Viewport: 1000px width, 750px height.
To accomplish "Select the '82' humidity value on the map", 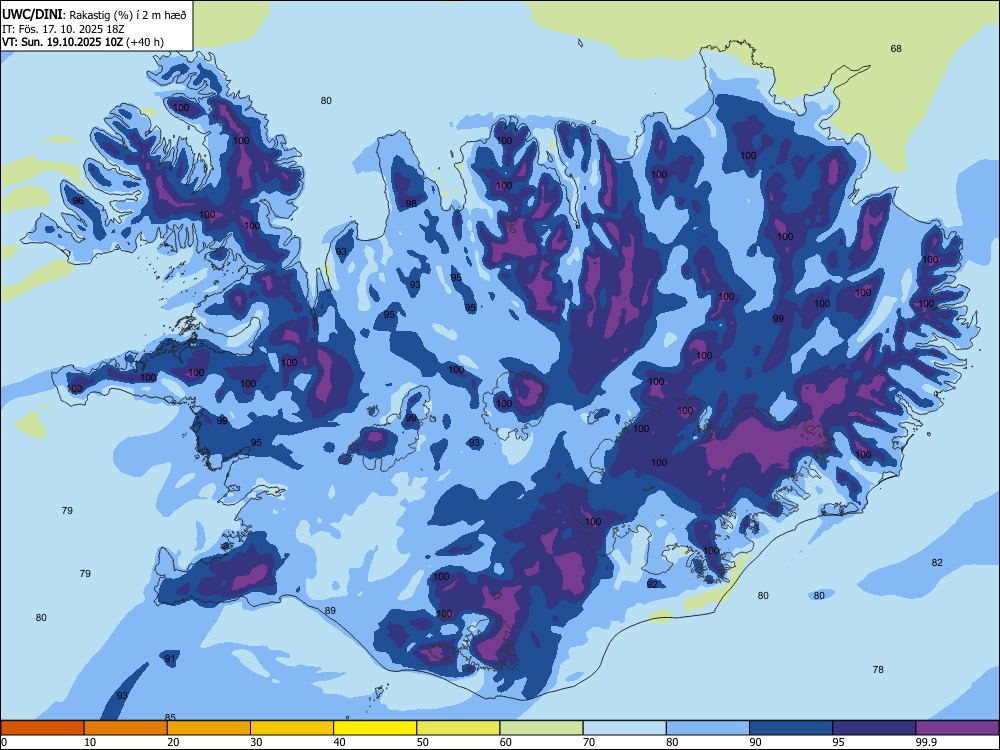I will click(937, 562).
